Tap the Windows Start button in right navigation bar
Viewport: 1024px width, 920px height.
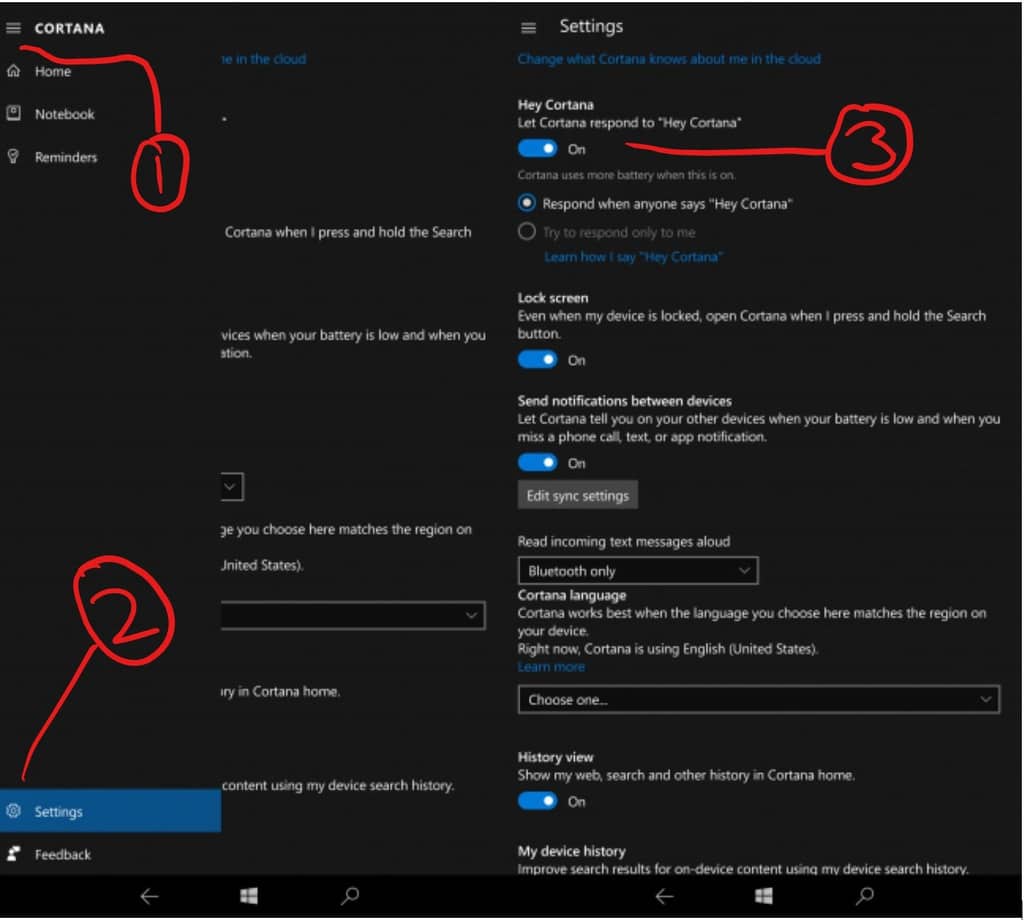(x=763, y=896)
